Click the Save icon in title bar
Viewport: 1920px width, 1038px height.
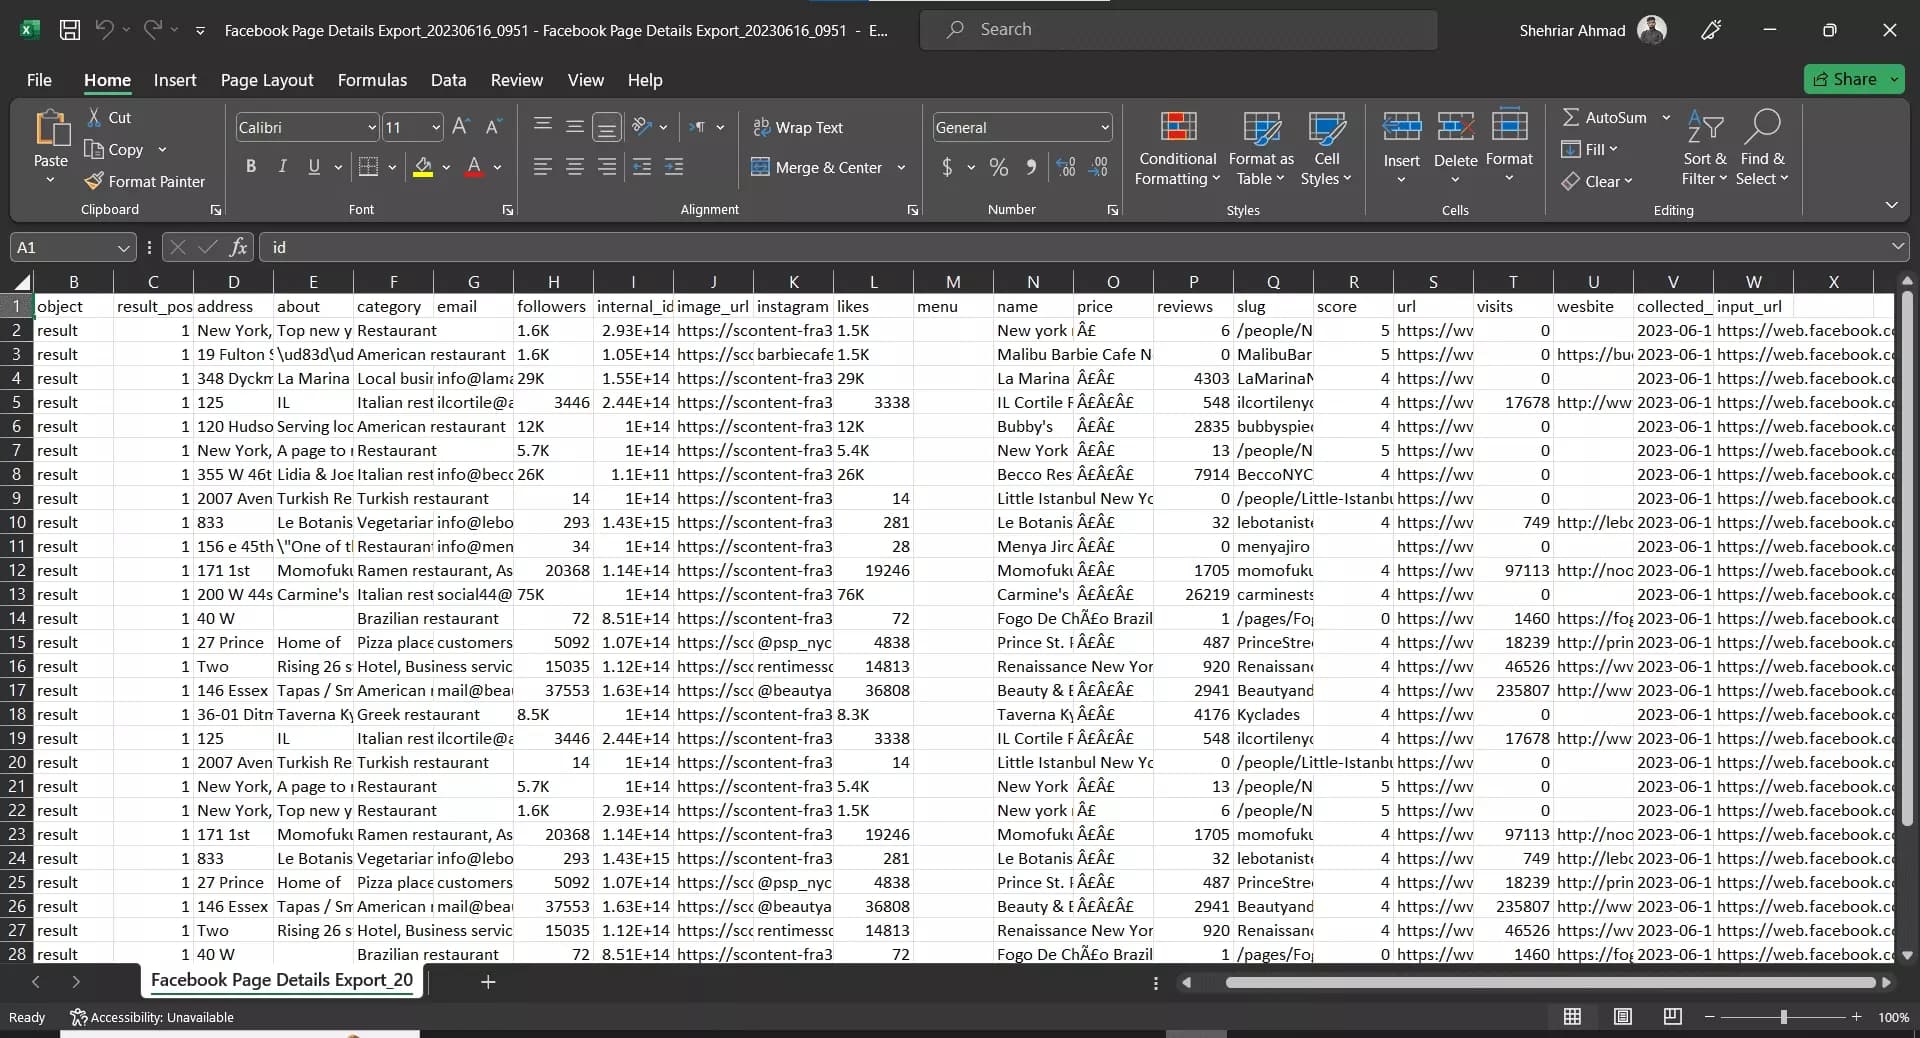point(70,30)
